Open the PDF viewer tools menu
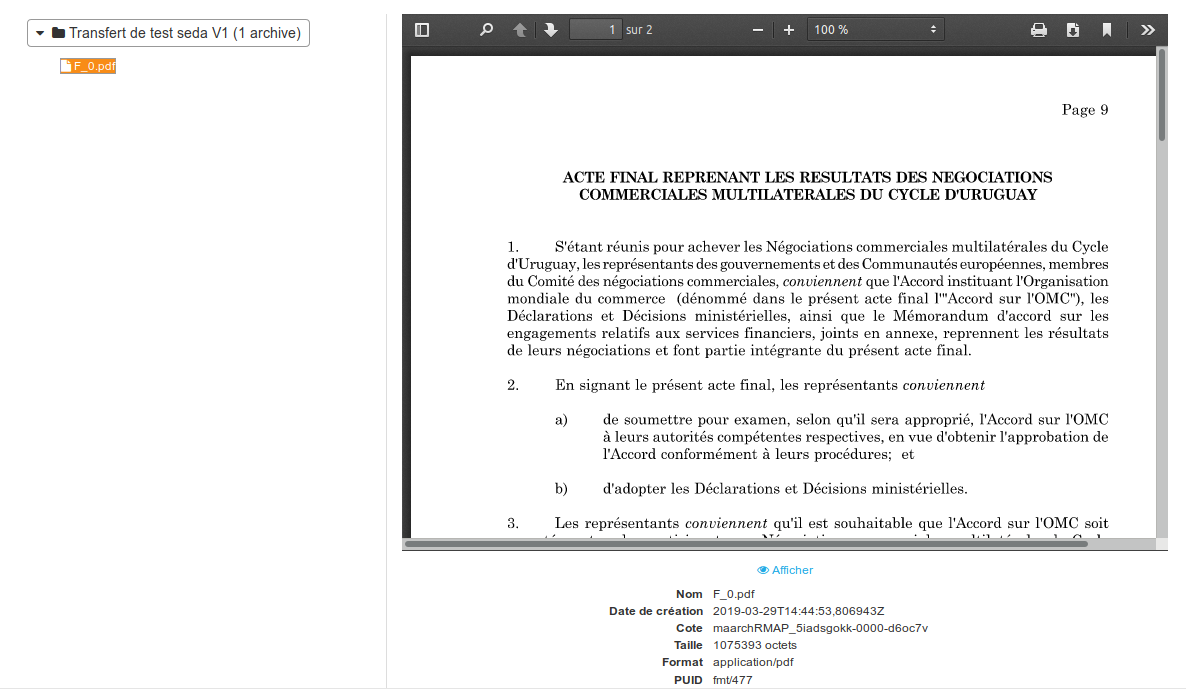The image size is (1186, 695). click(x=1147, y=29)
